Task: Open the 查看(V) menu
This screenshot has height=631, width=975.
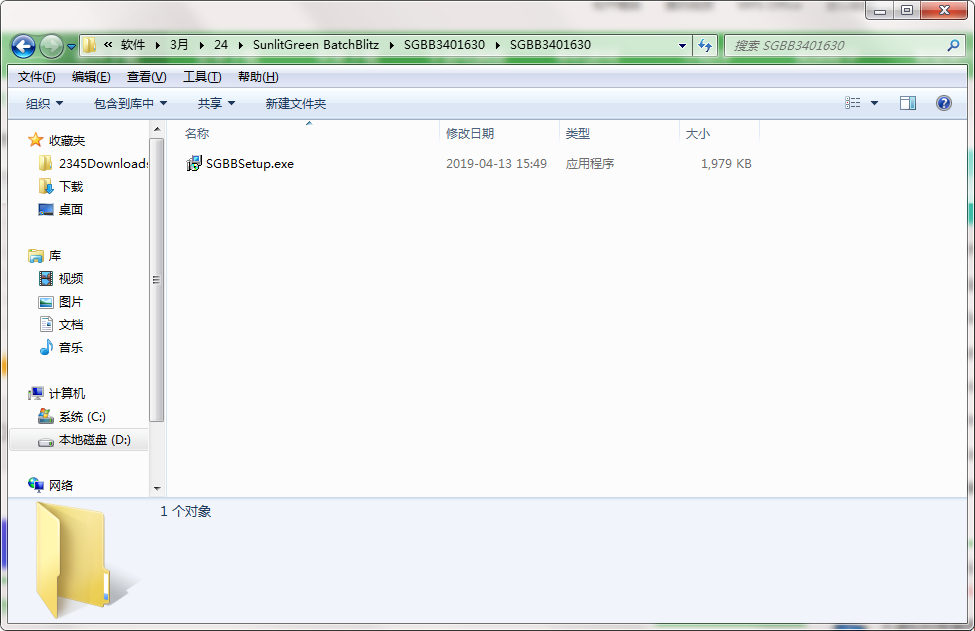Action: pos(146,77)
